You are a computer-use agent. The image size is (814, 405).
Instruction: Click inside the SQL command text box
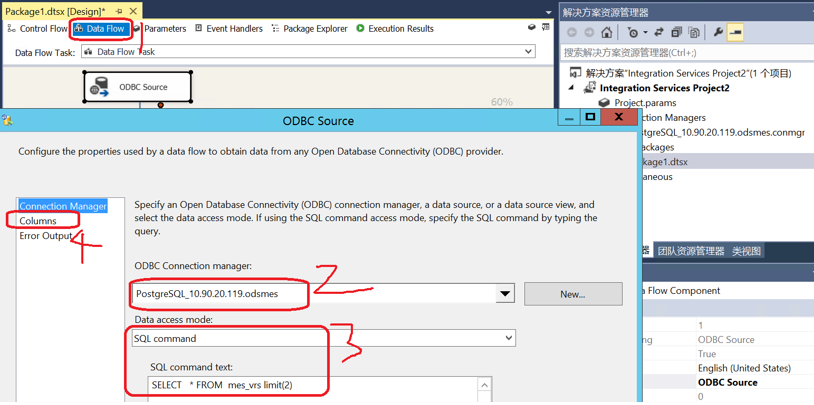pyautogui.click(x=314, y=389)
